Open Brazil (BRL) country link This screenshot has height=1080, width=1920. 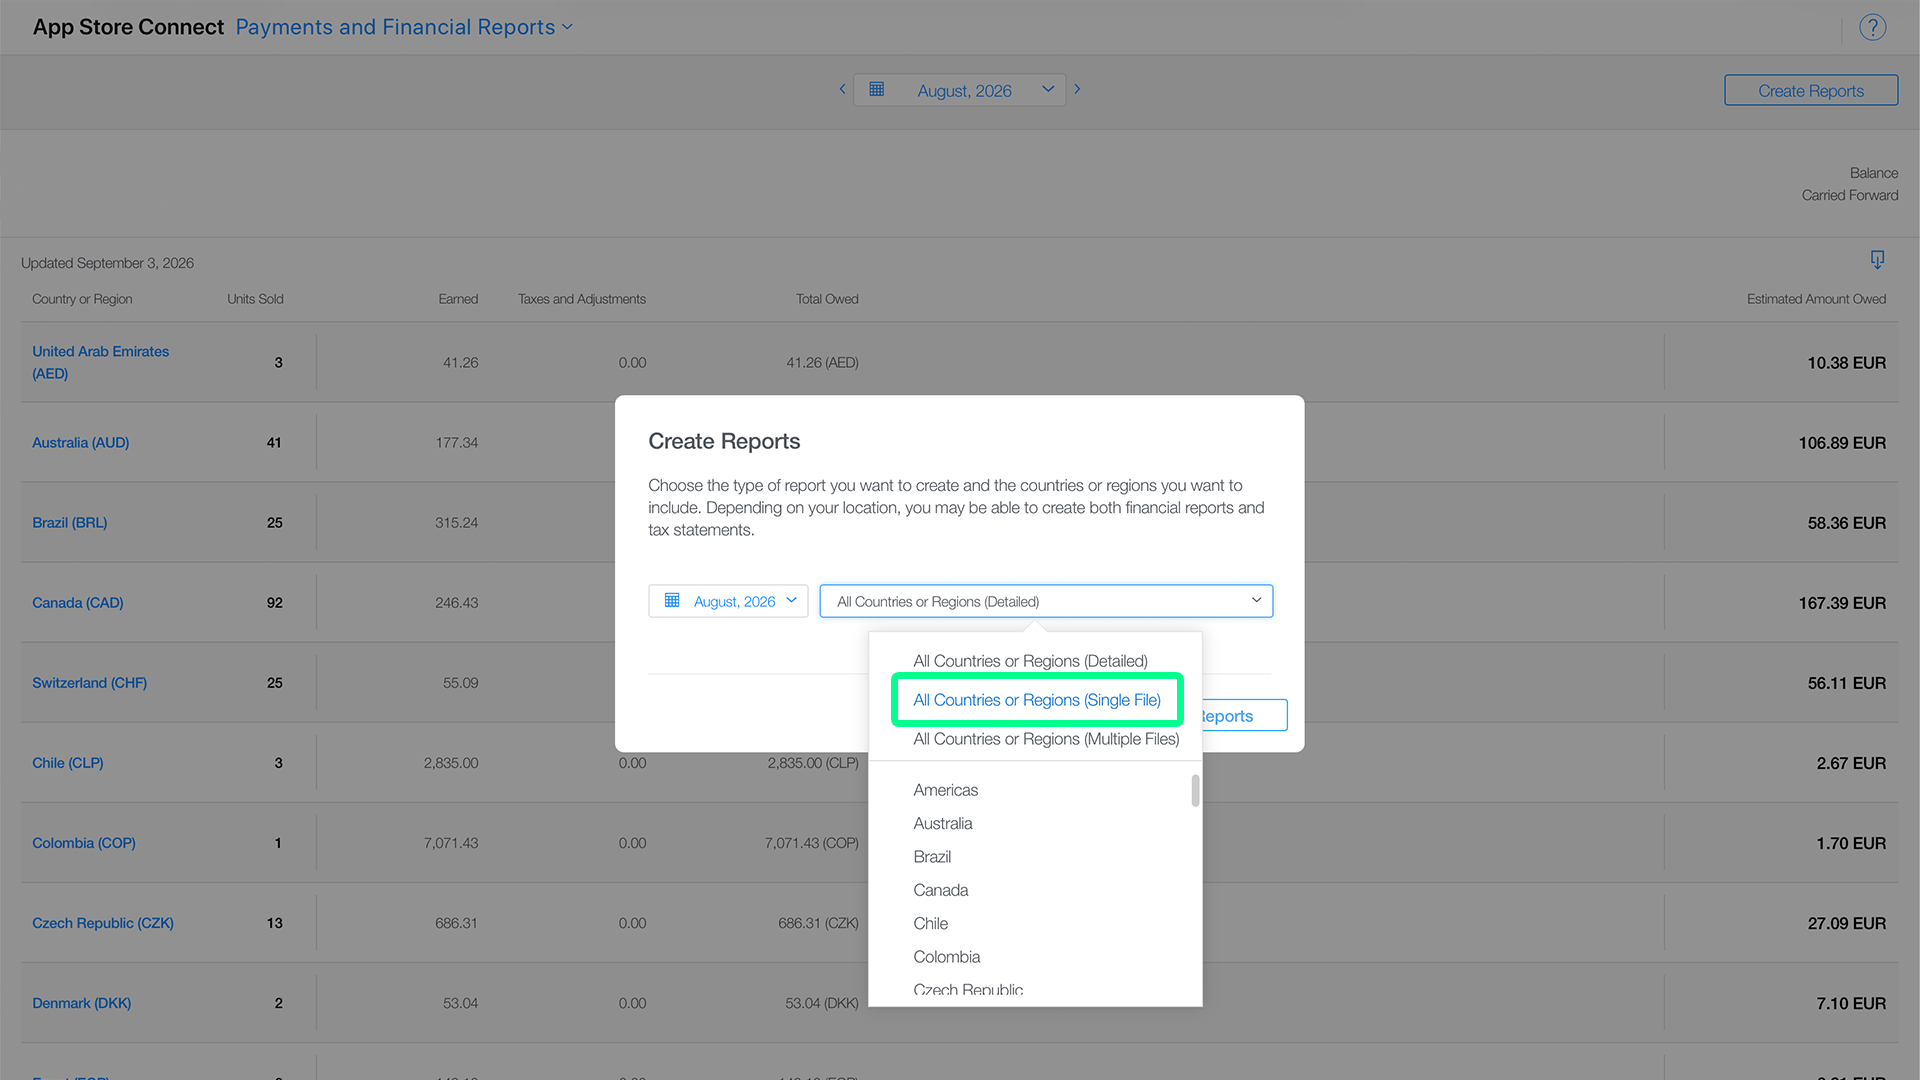click(x=69, y=522)
